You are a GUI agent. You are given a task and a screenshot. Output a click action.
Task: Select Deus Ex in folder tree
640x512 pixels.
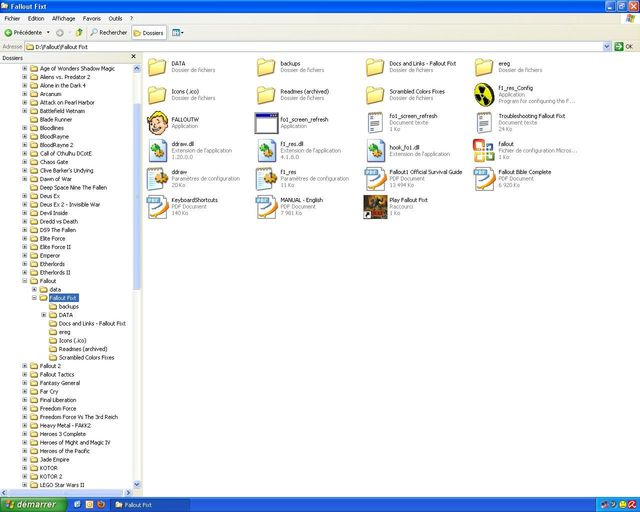[50, 196]
